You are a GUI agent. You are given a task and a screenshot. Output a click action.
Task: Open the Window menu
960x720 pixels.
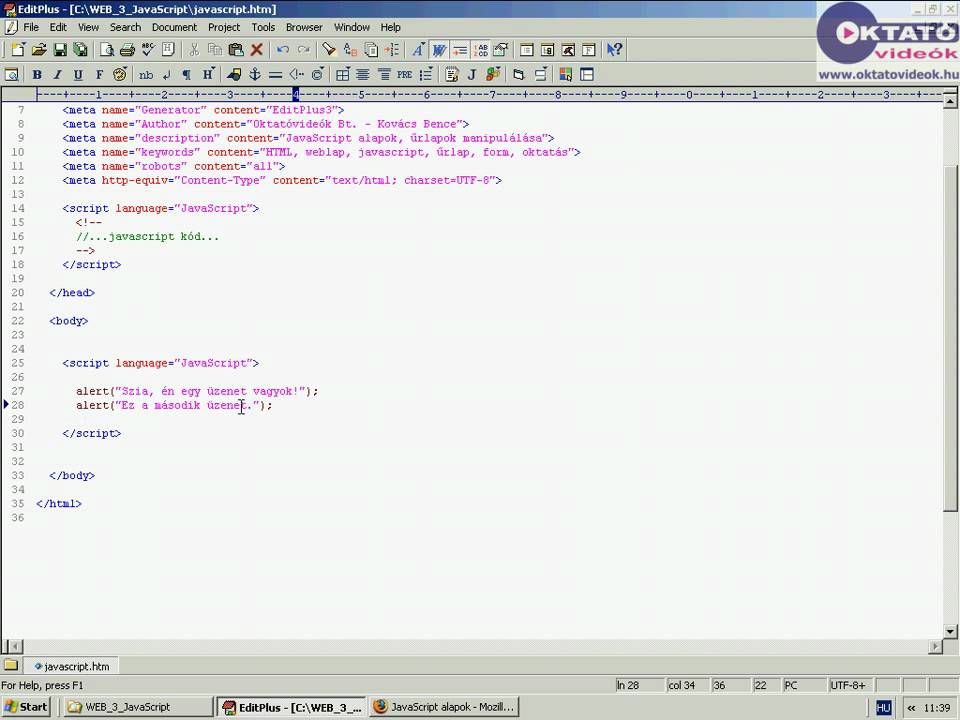[351, 27]
